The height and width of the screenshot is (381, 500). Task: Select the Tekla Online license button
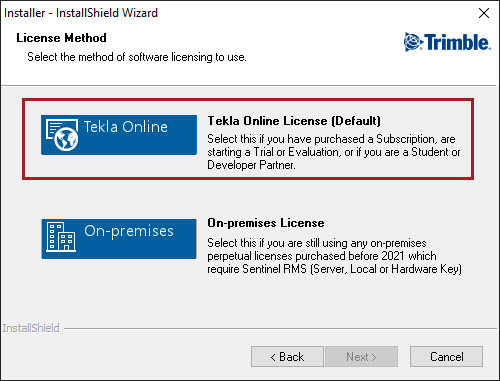(x=119, y=135)
